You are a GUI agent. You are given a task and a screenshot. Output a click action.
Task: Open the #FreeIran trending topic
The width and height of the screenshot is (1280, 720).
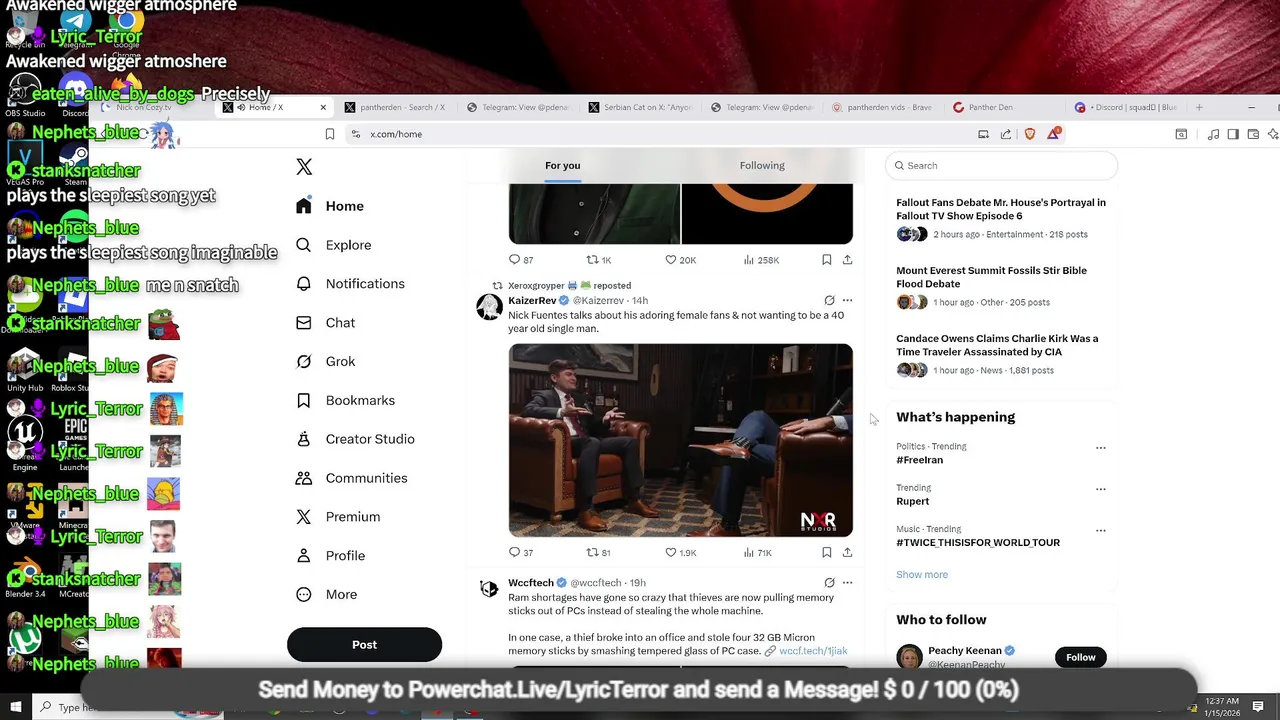click(919, 460)
